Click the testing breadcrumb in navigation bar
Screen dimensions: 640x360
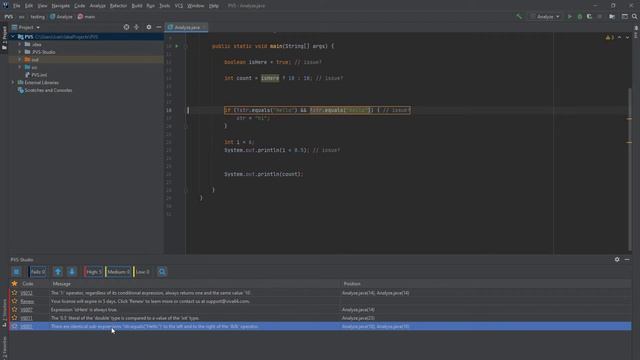click(38, 17)
